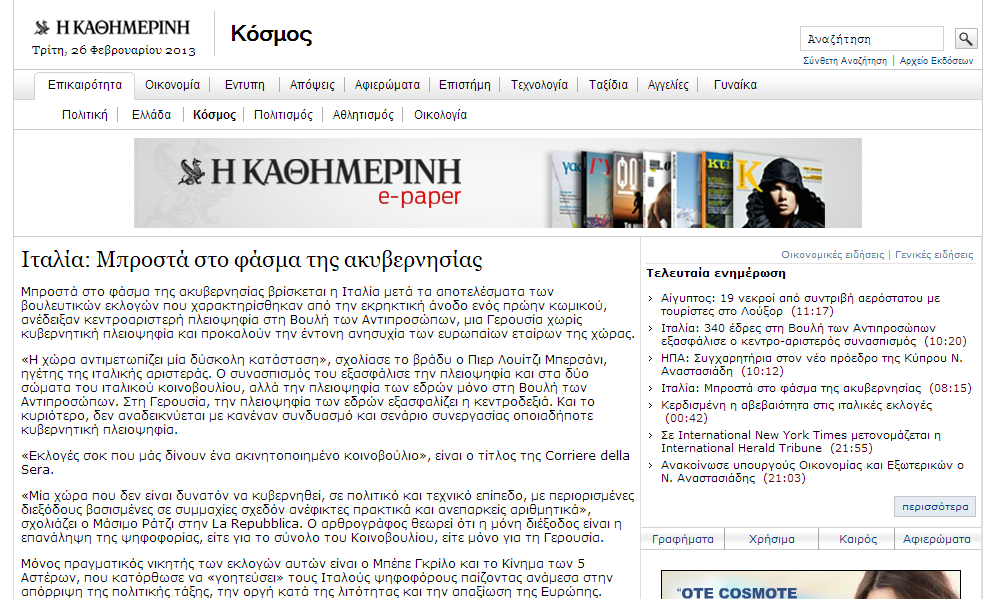Open the Αίγυπτος hot air balloon headline

pos(800,305)
